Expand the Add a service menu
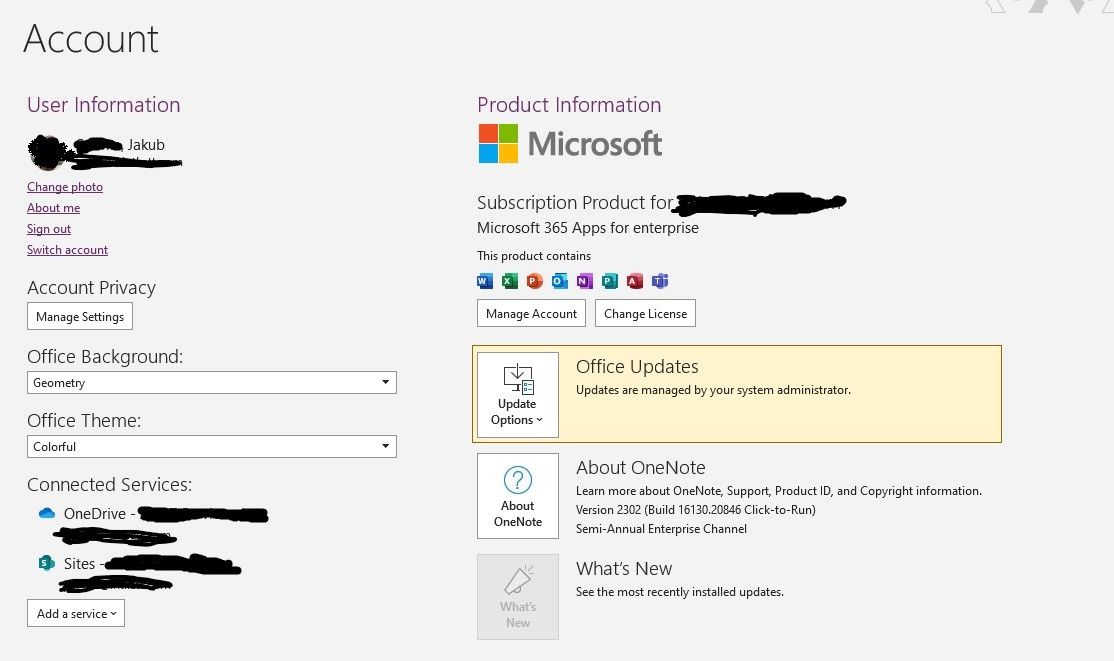Image resolution: width=1114 pixels, height=661 pixels. point(76,613)
